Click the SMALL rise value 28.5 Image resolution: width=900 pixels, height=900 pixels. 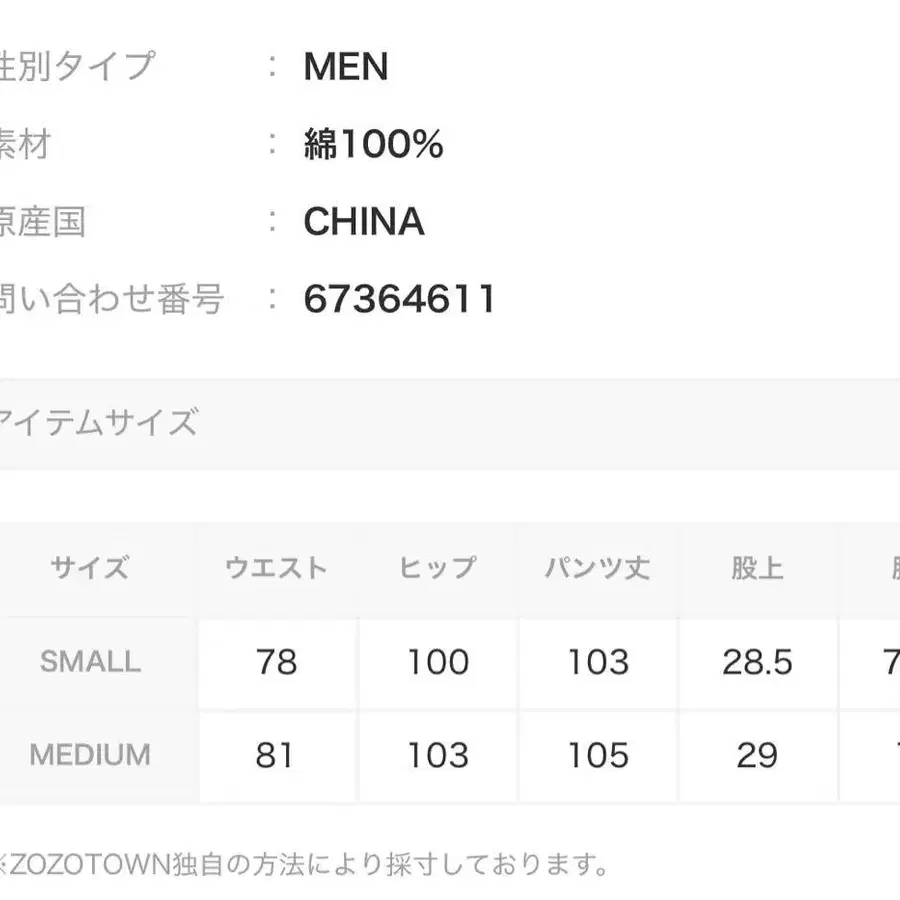pyautogui.click(x=757, y=662)
